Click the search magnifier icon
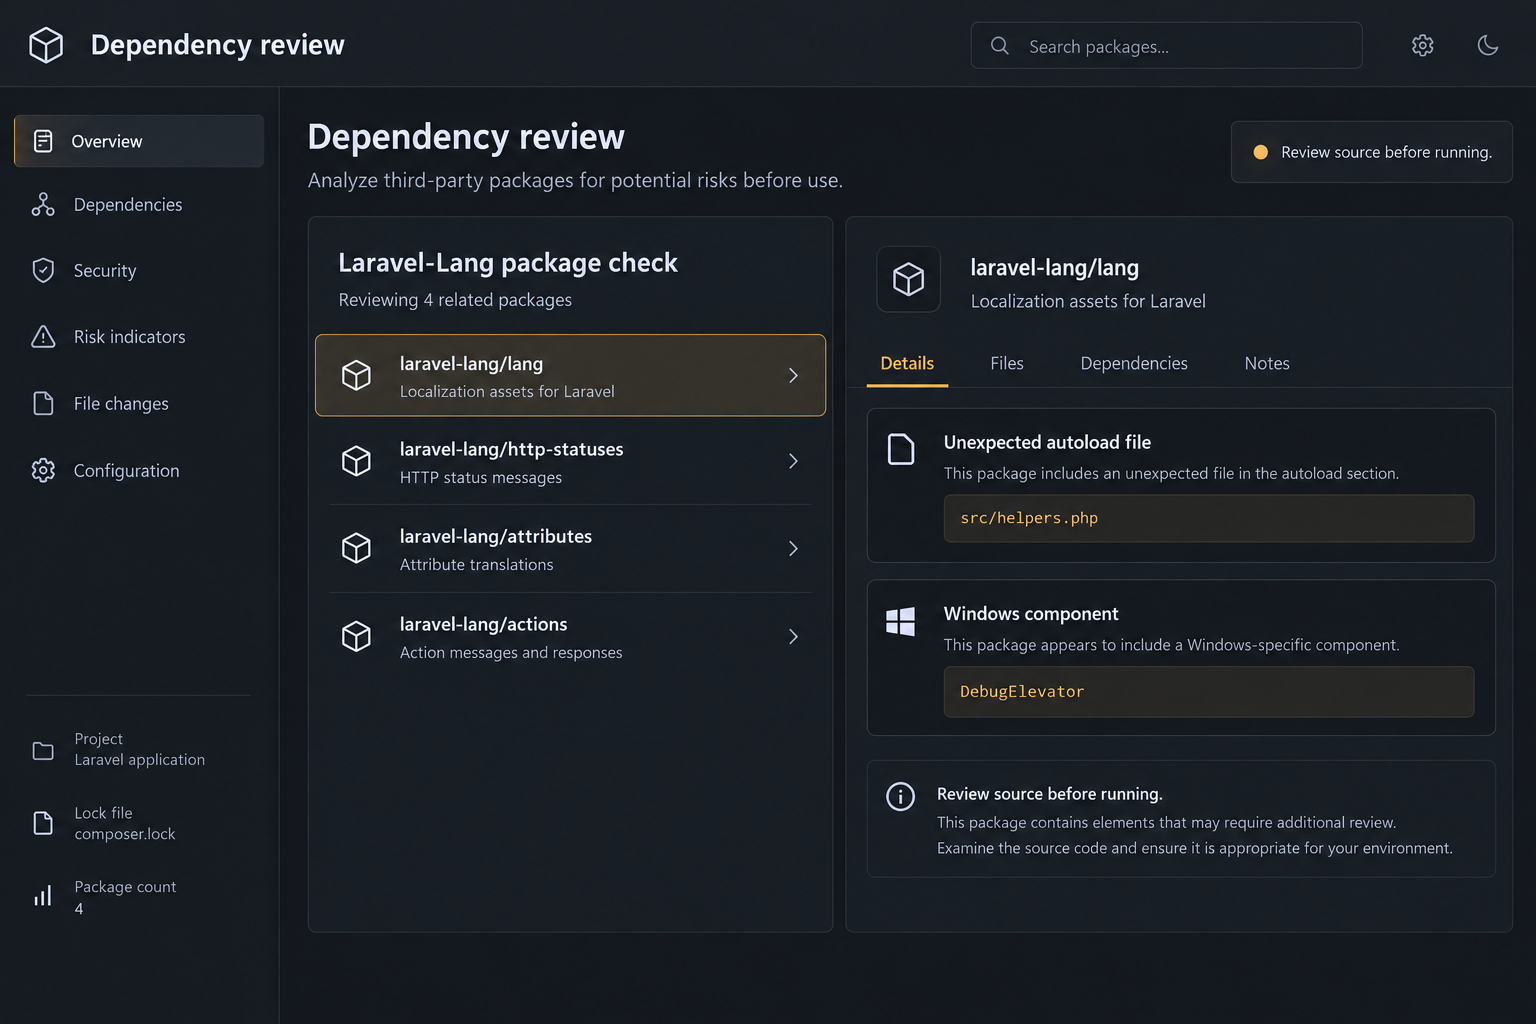 [x=999, y=45]
